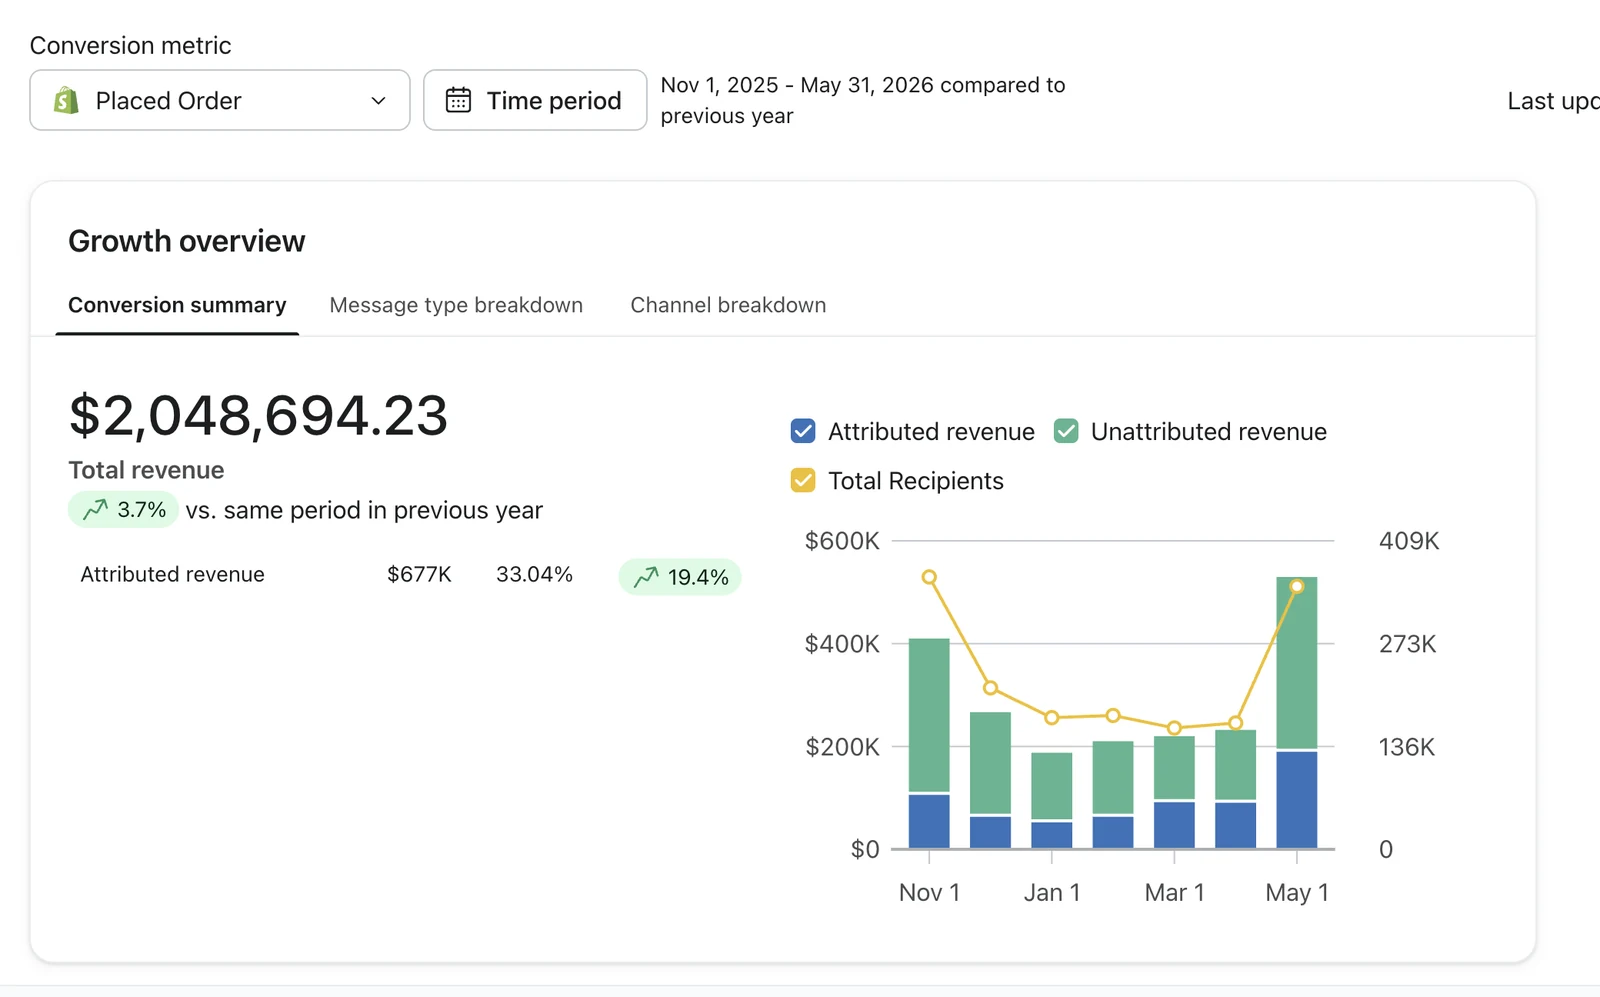Viewport: 1600px width, 997px height.
Task: Uncheck the Total Recipients checkbox
Action: (x=803, y=481)
